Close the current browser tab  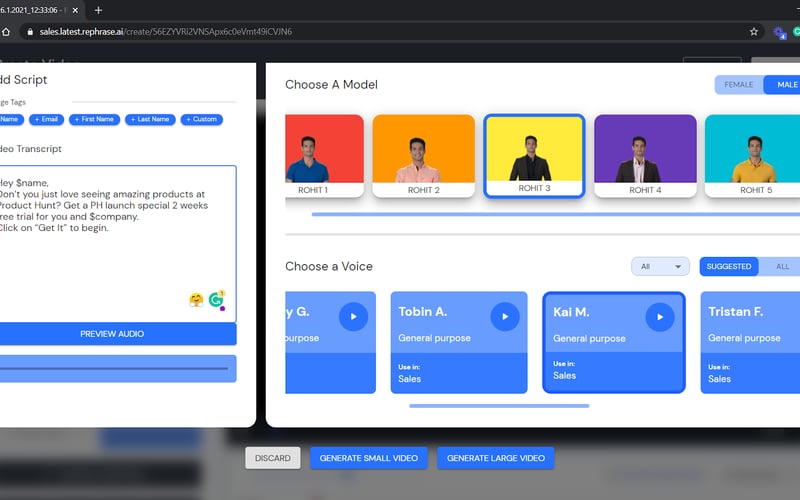point(75,10)
